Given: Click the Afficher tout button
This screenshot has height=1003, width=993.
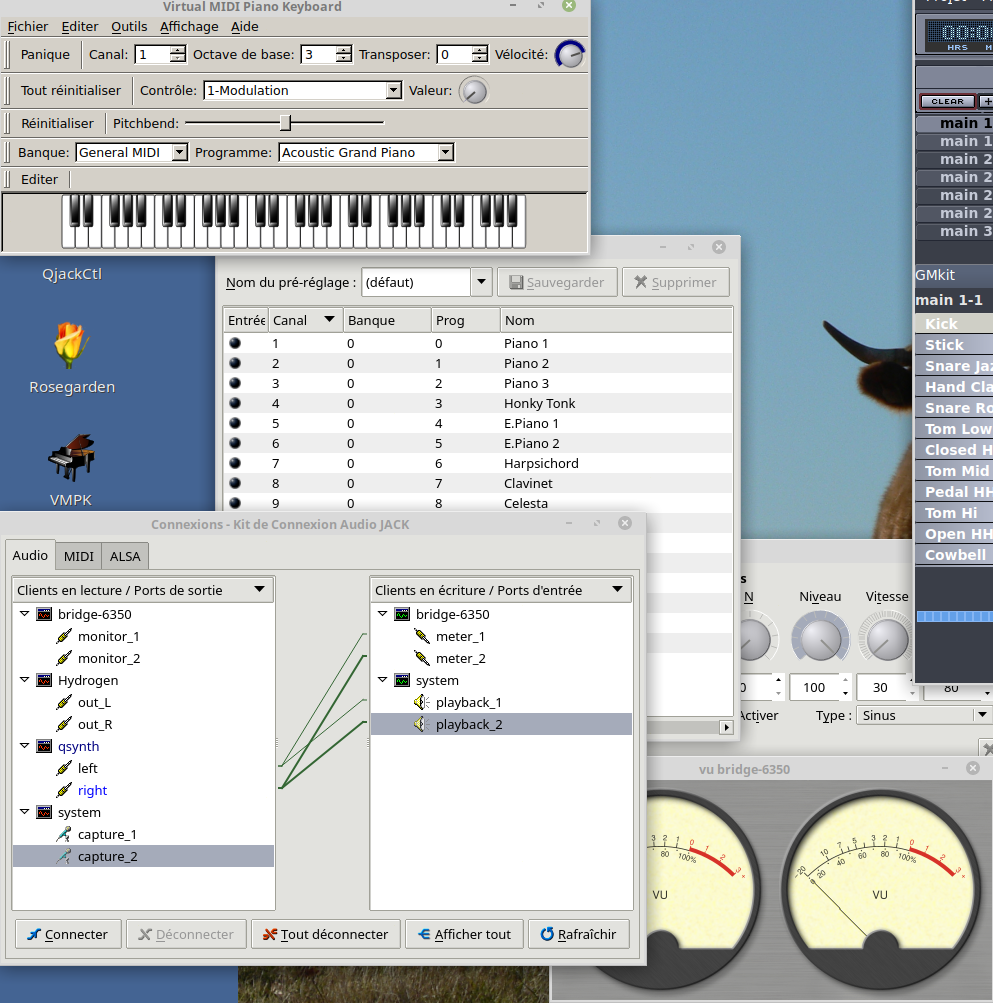Looking at the screenshot, I should pyautogui.click(x=465, y=935).
